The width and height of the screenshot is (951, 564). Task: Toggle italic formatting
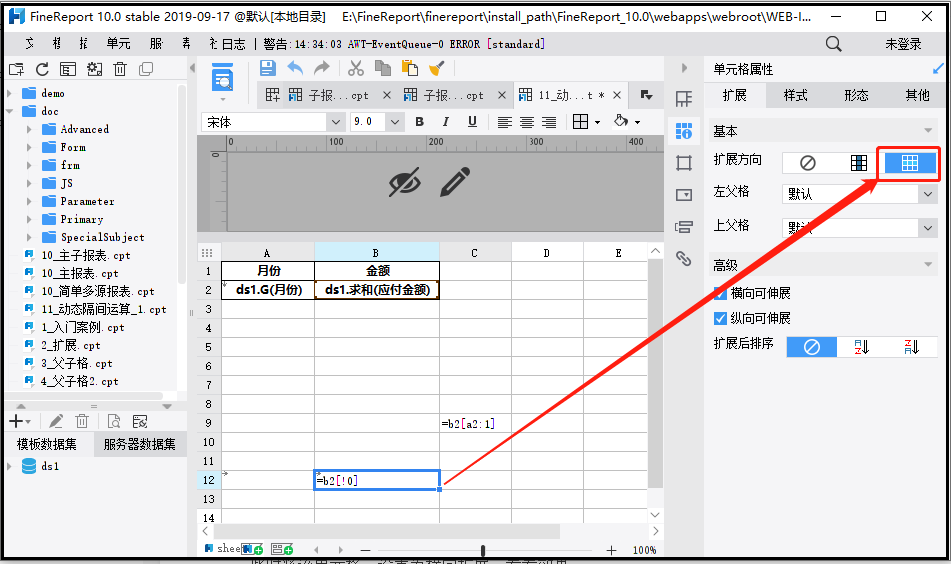(446, 122)
